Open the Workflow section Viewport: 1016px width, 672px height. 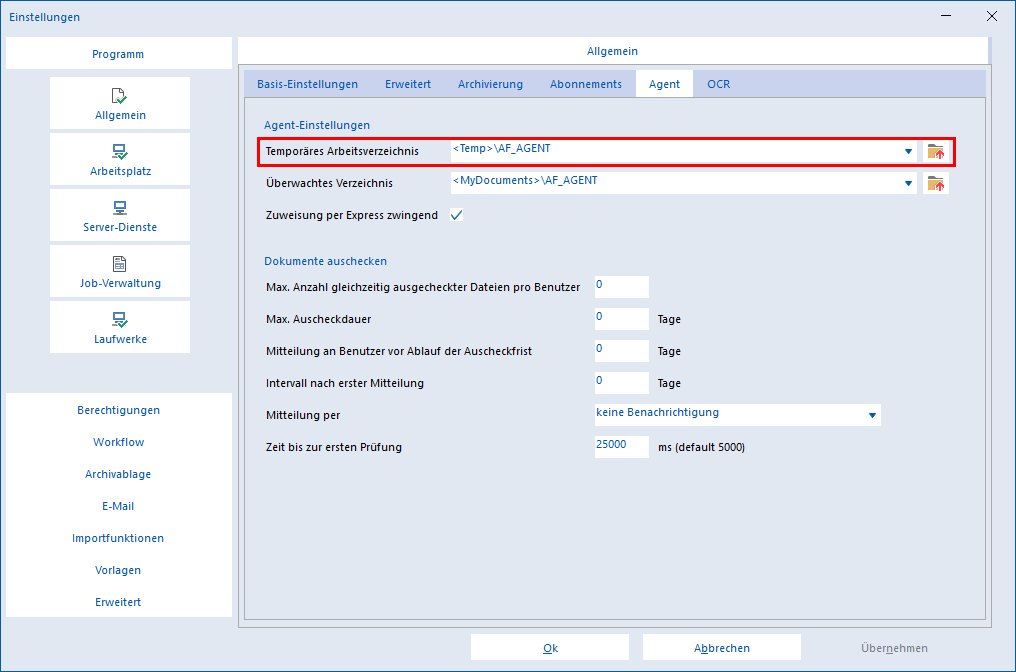click(119, 442)
